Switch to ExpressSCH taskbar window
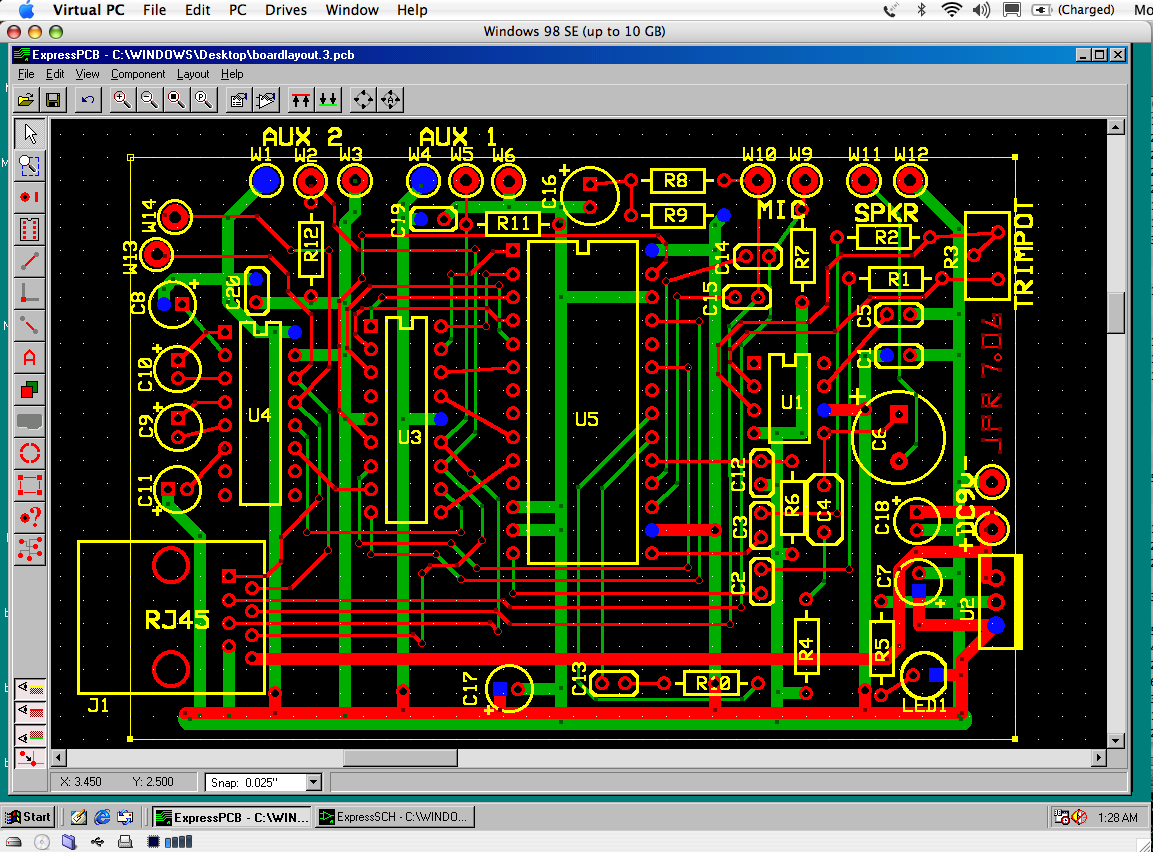 tap(395, 817)
